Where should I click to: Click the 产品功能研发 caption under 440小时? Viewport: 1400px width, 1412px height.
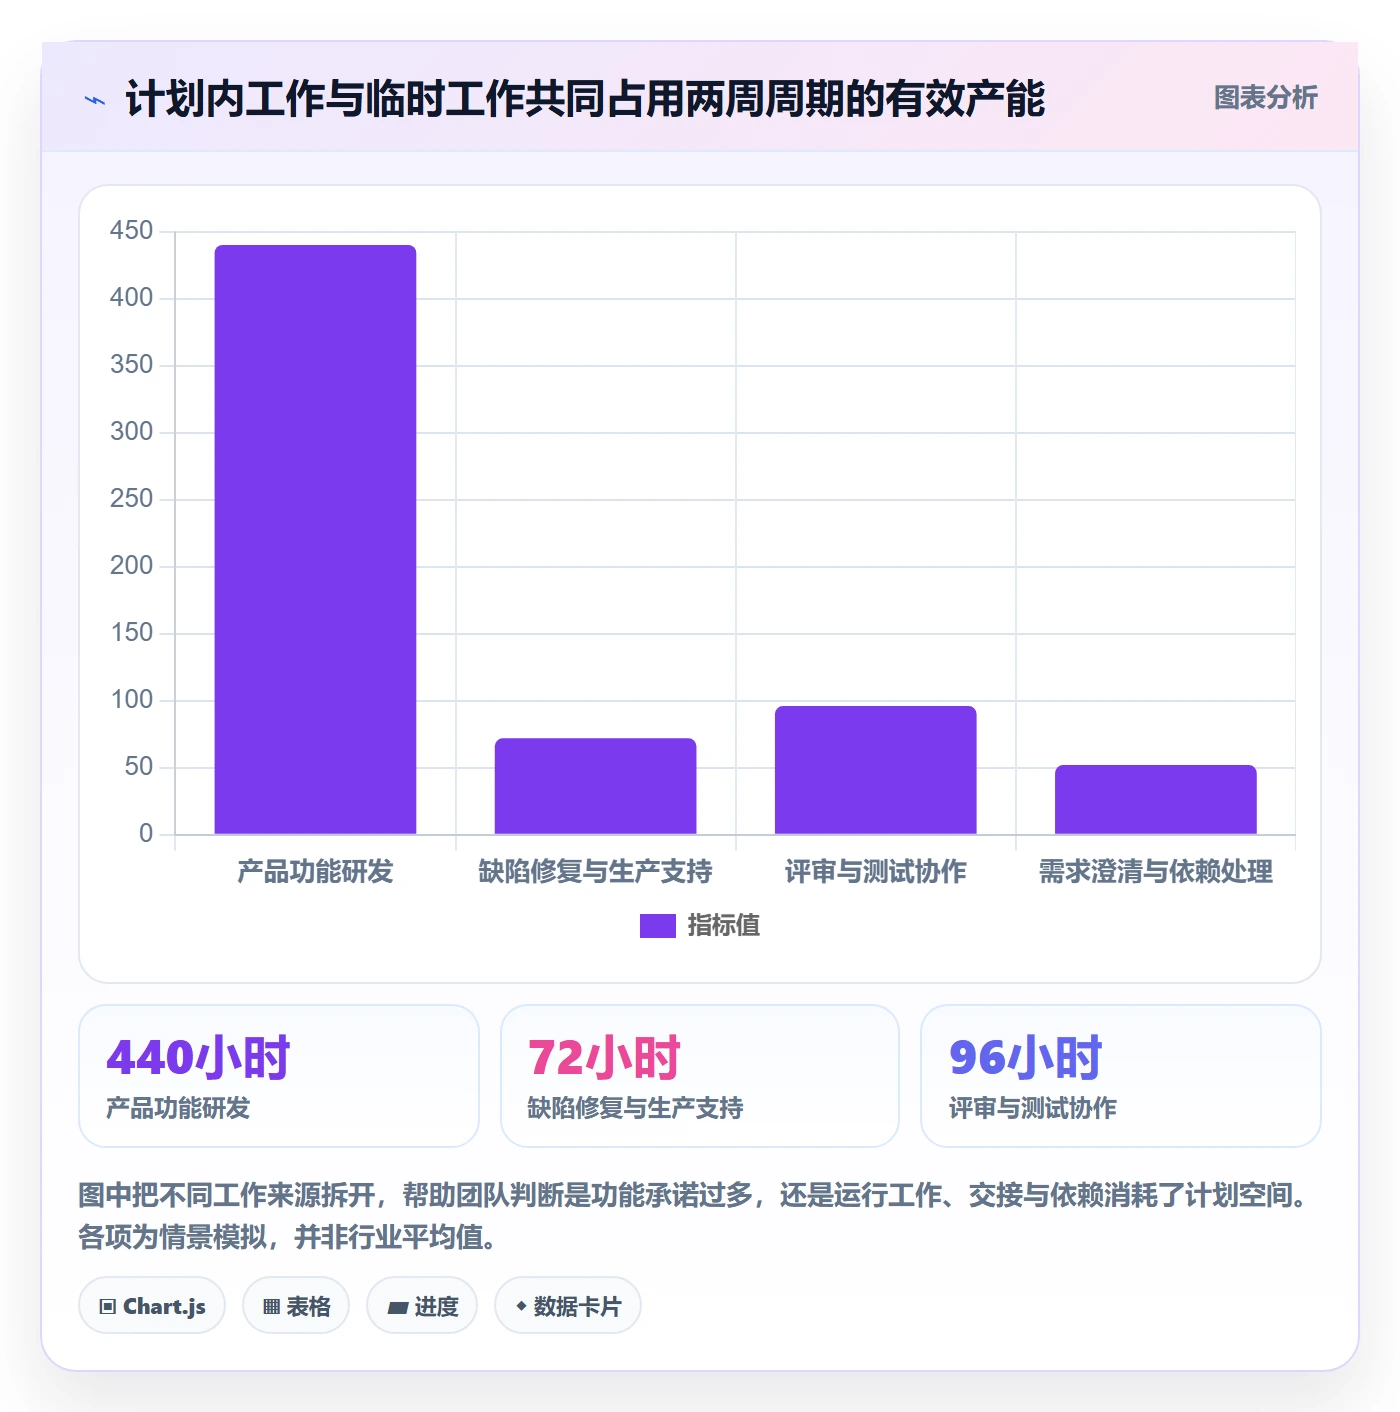point(178,1108)
